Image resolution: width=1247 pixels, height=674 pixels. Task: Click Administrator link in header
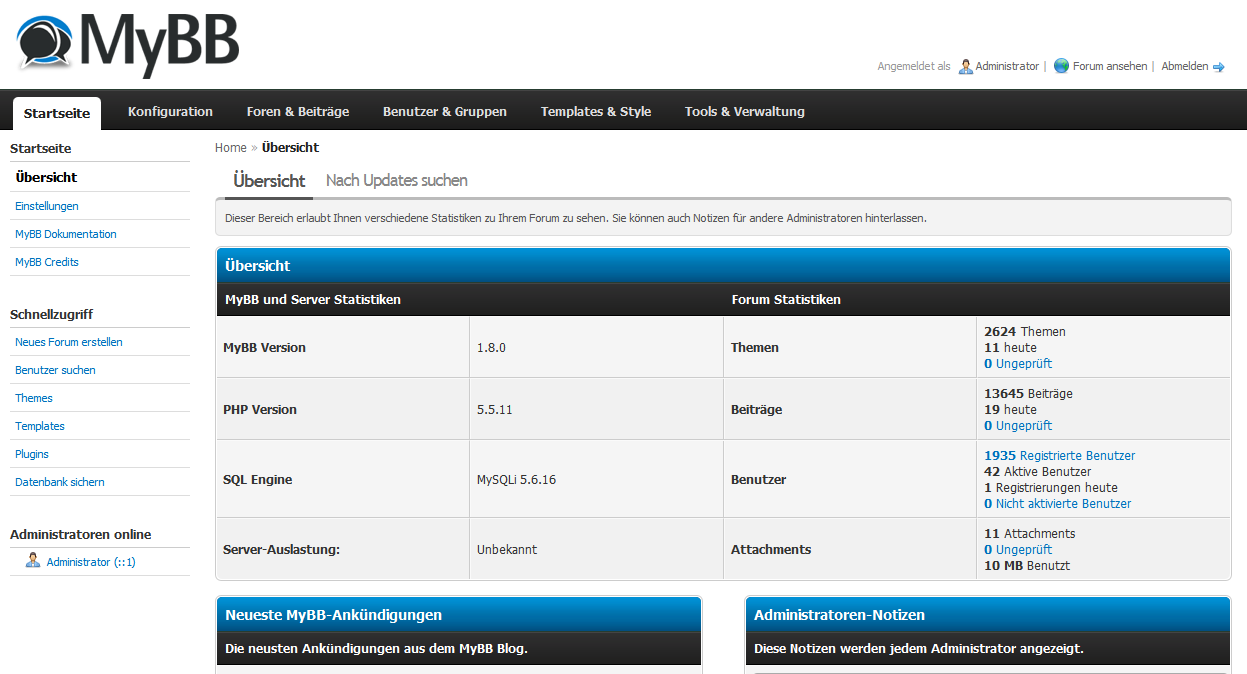click(x=1007, y=67)
